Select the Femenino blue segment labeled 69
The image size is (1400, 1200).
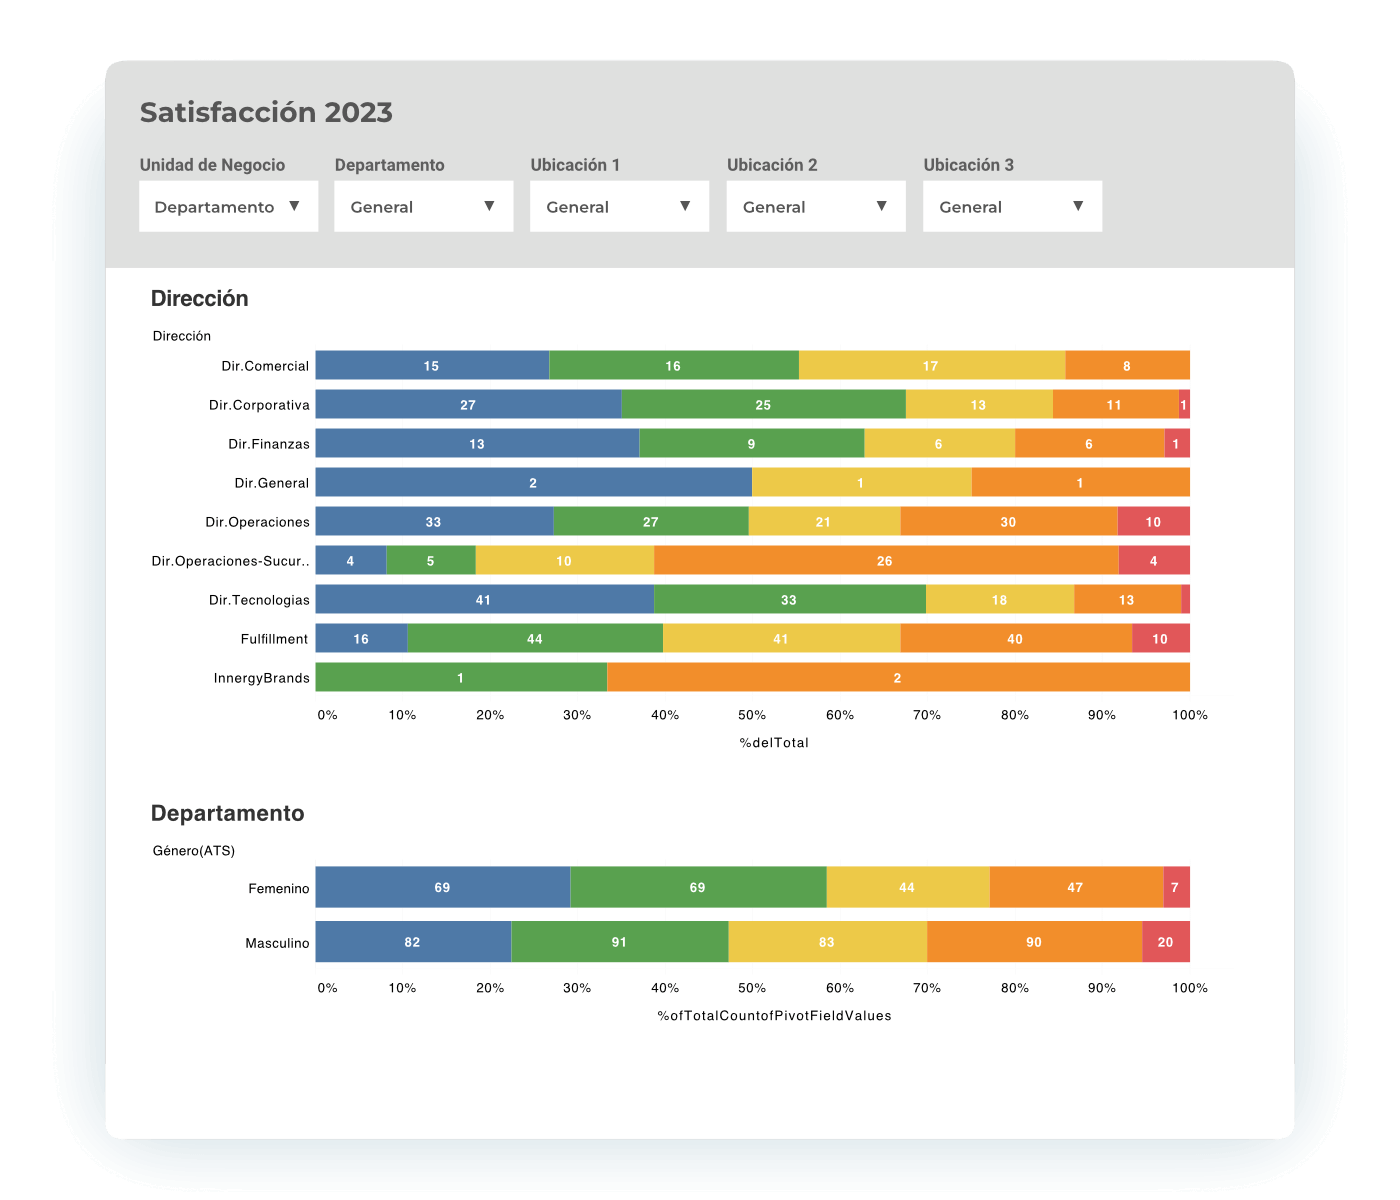(x=443, y=887)
